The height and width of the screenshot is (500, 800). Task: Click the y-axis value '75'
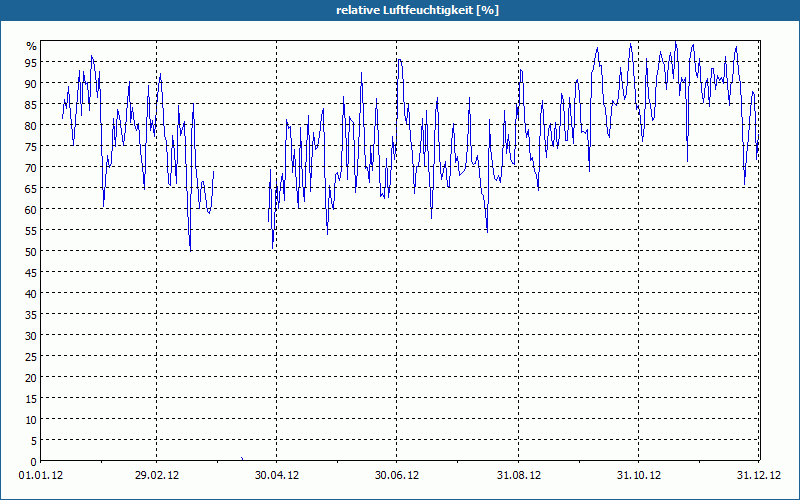click(32, 146)
